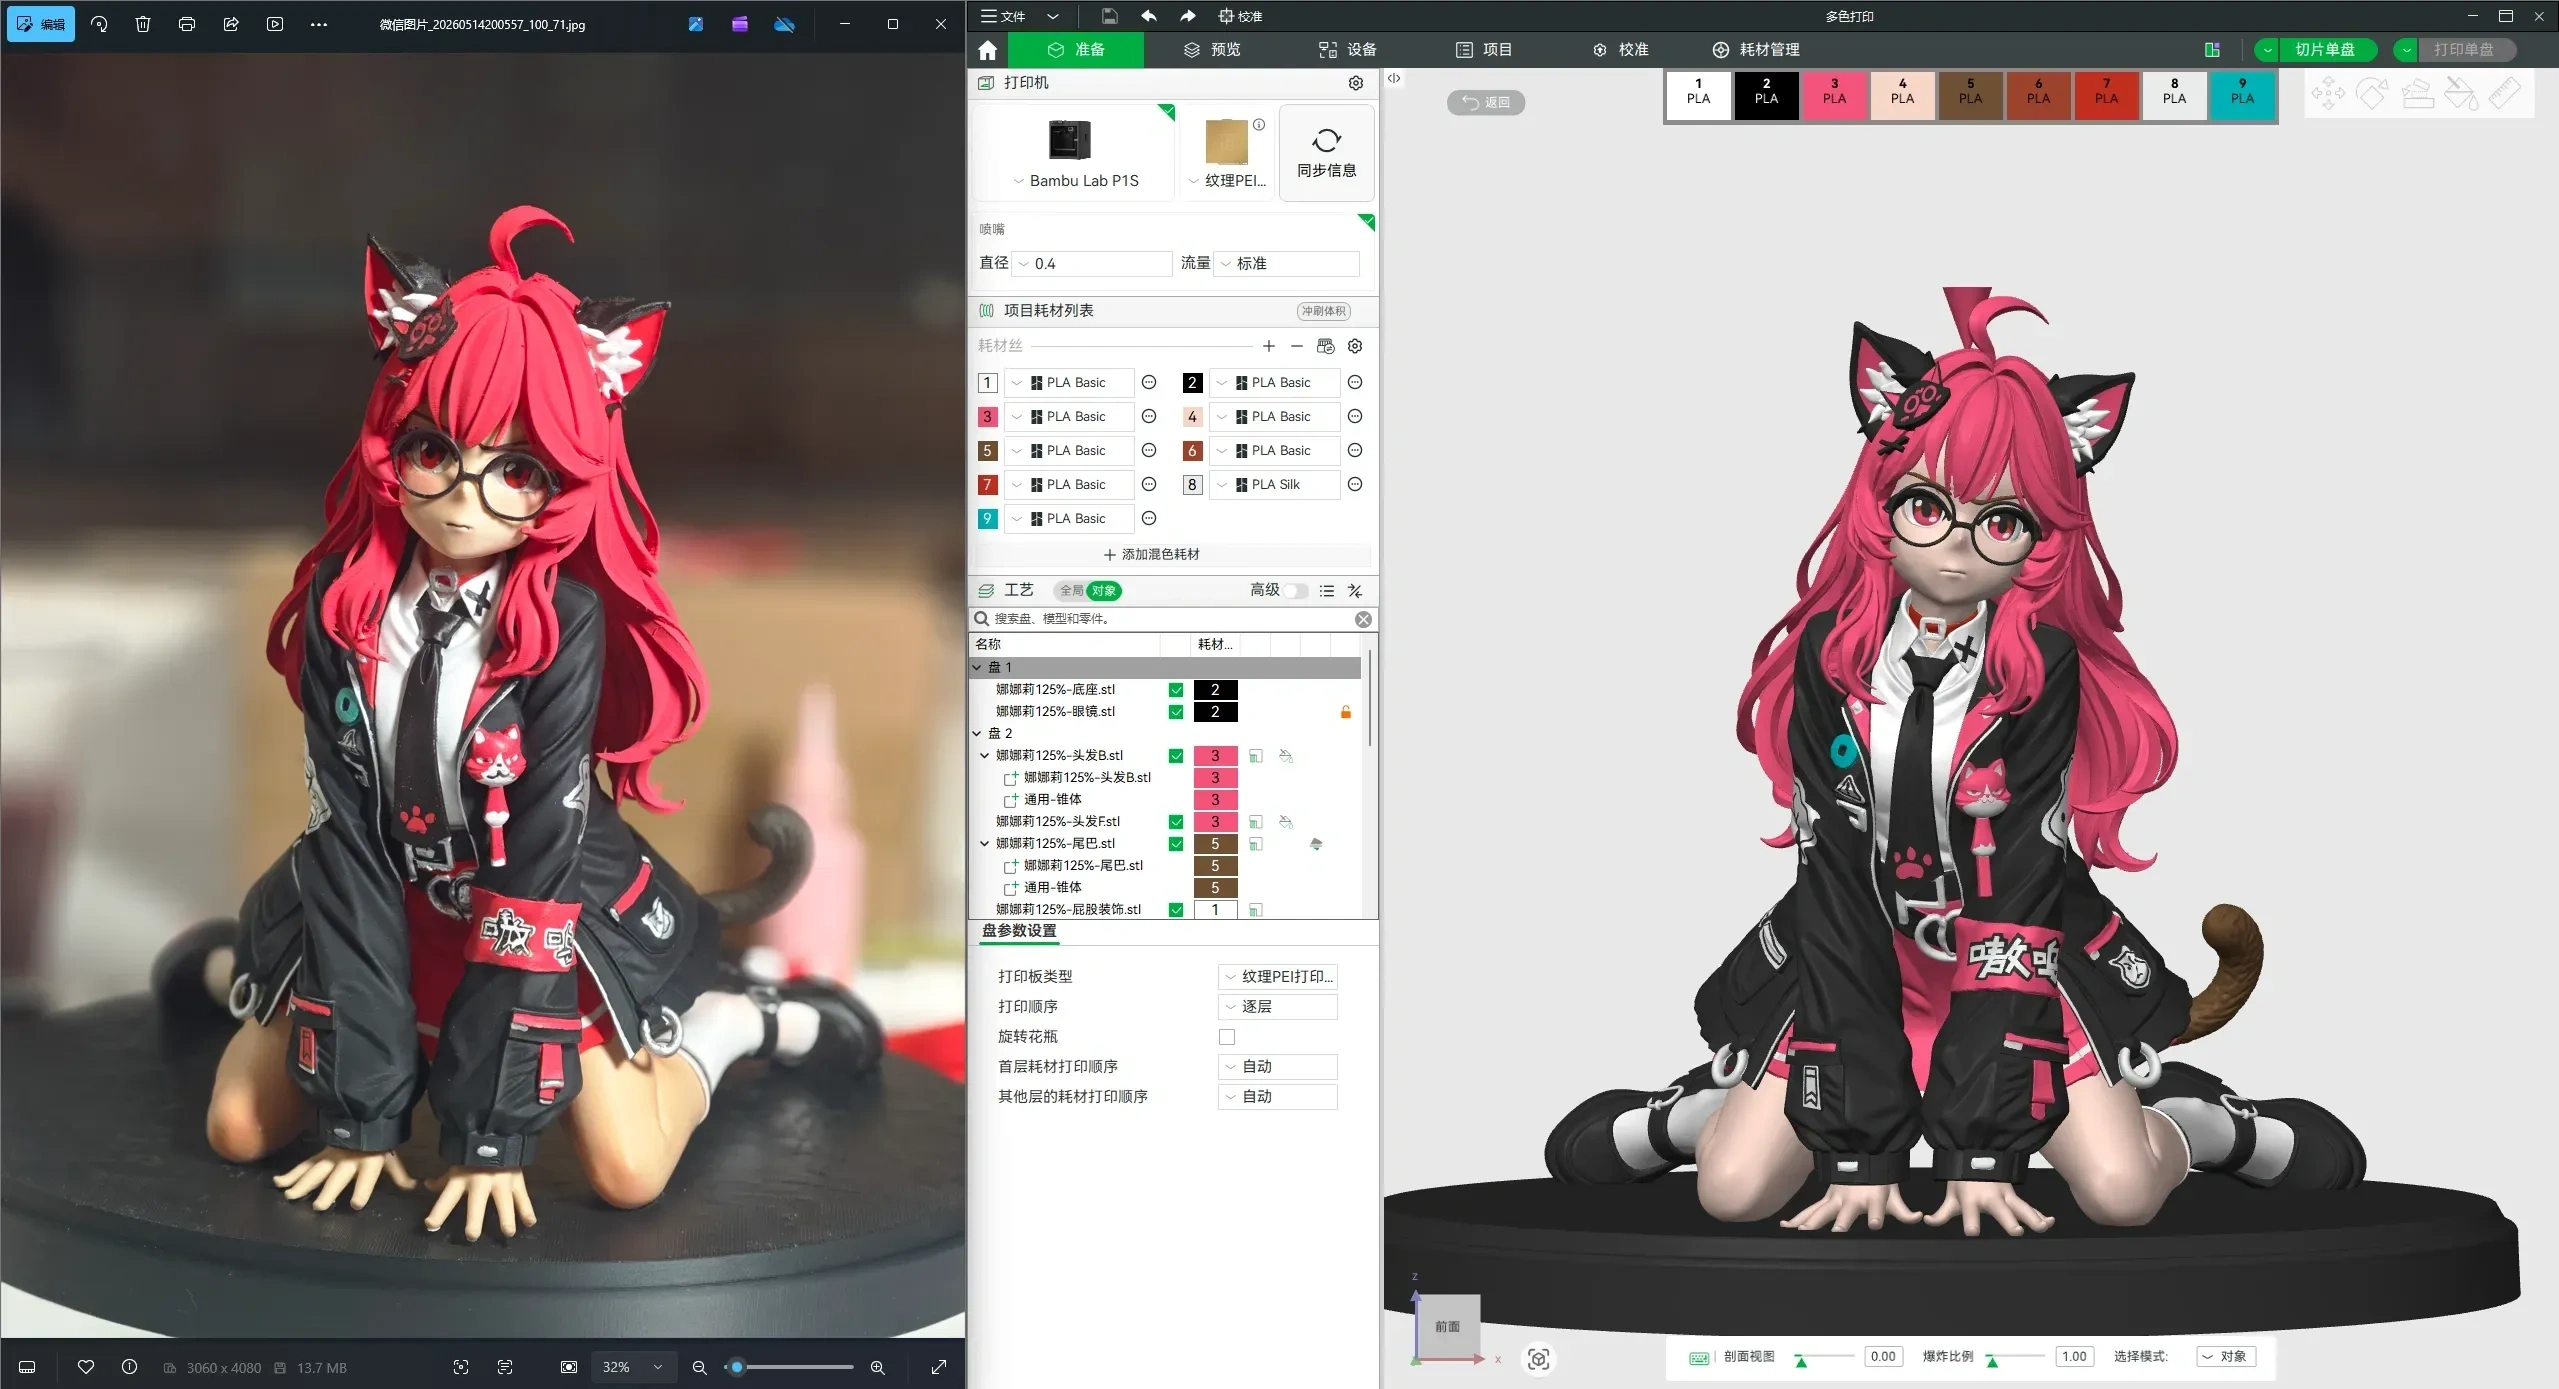Enter fullscreen in the photo viewer
2559x1389 pixels.
click(938, 1367)
